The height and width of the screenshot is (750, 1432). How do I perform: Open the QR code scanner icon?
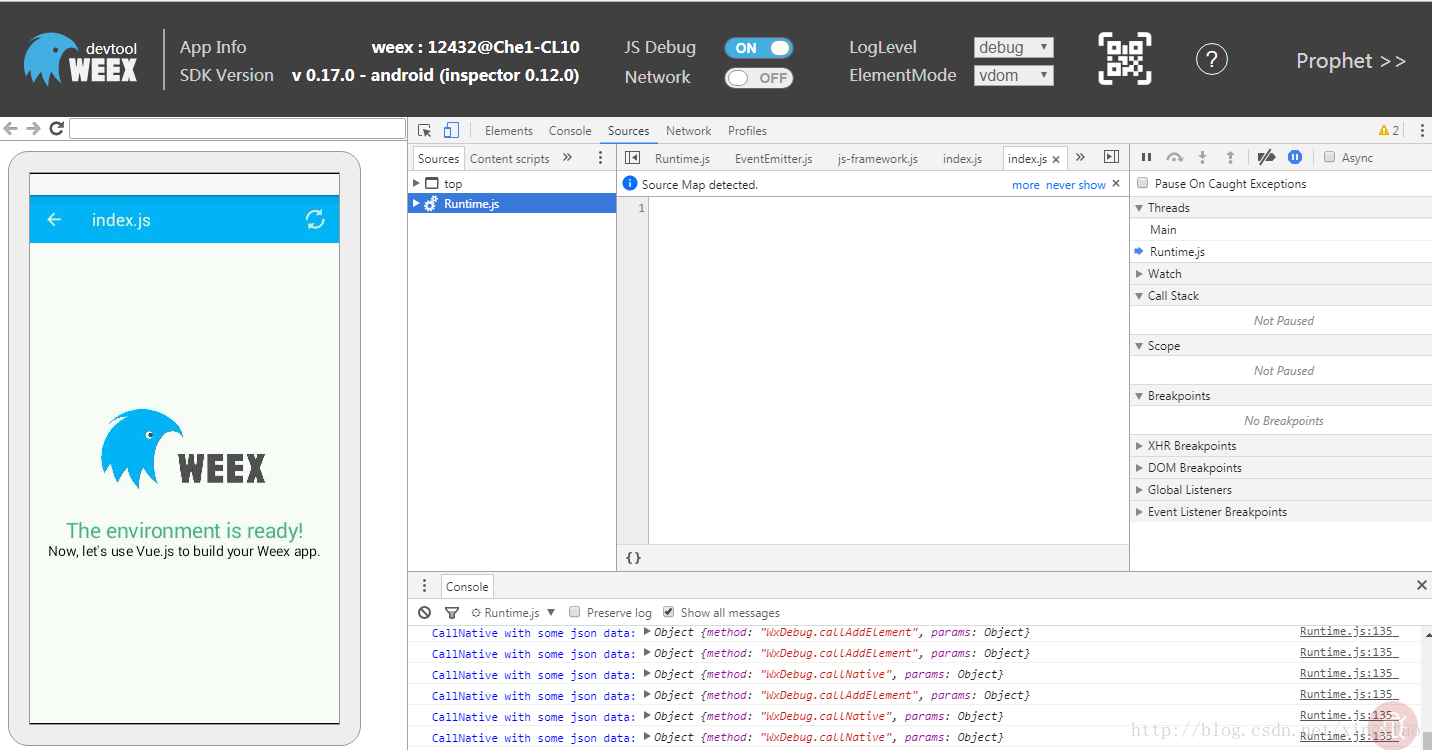tap(1125, 59)
